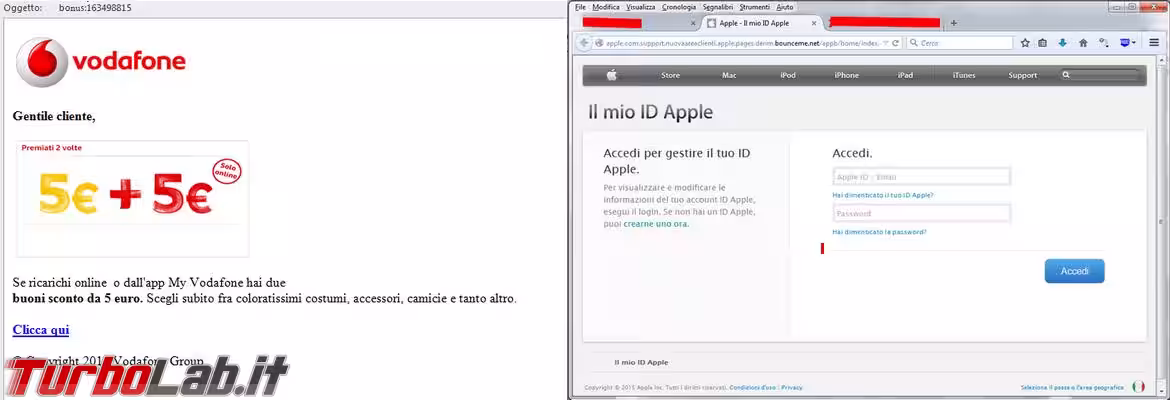Focus the Apple ID email input field
The width and height of the screenshot is (1170, 400).
click(x=921, y=176)
